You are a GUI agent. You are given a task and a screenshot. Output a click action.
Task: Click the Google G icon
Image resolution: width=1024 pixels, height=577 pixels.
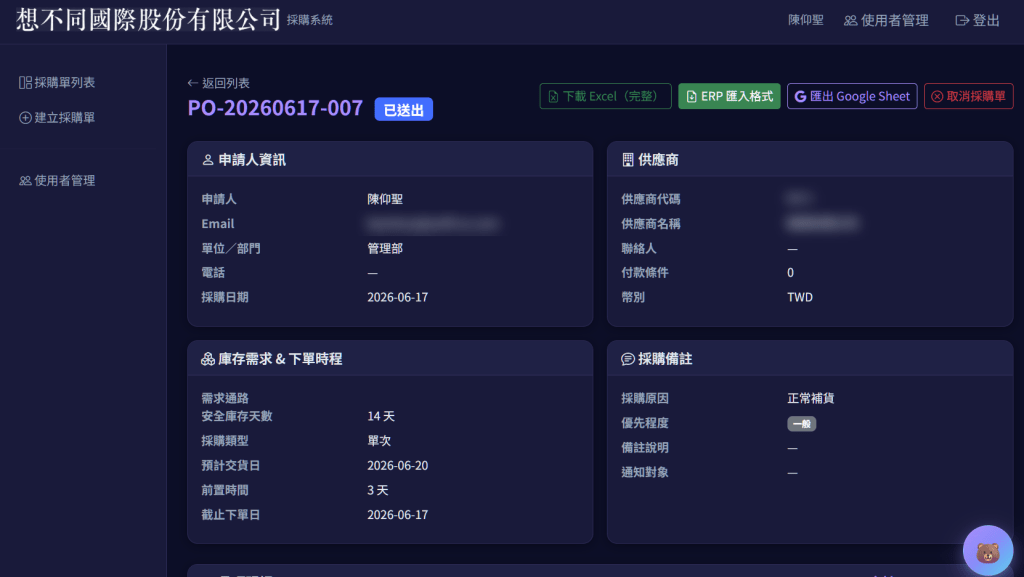click(800, 97)
